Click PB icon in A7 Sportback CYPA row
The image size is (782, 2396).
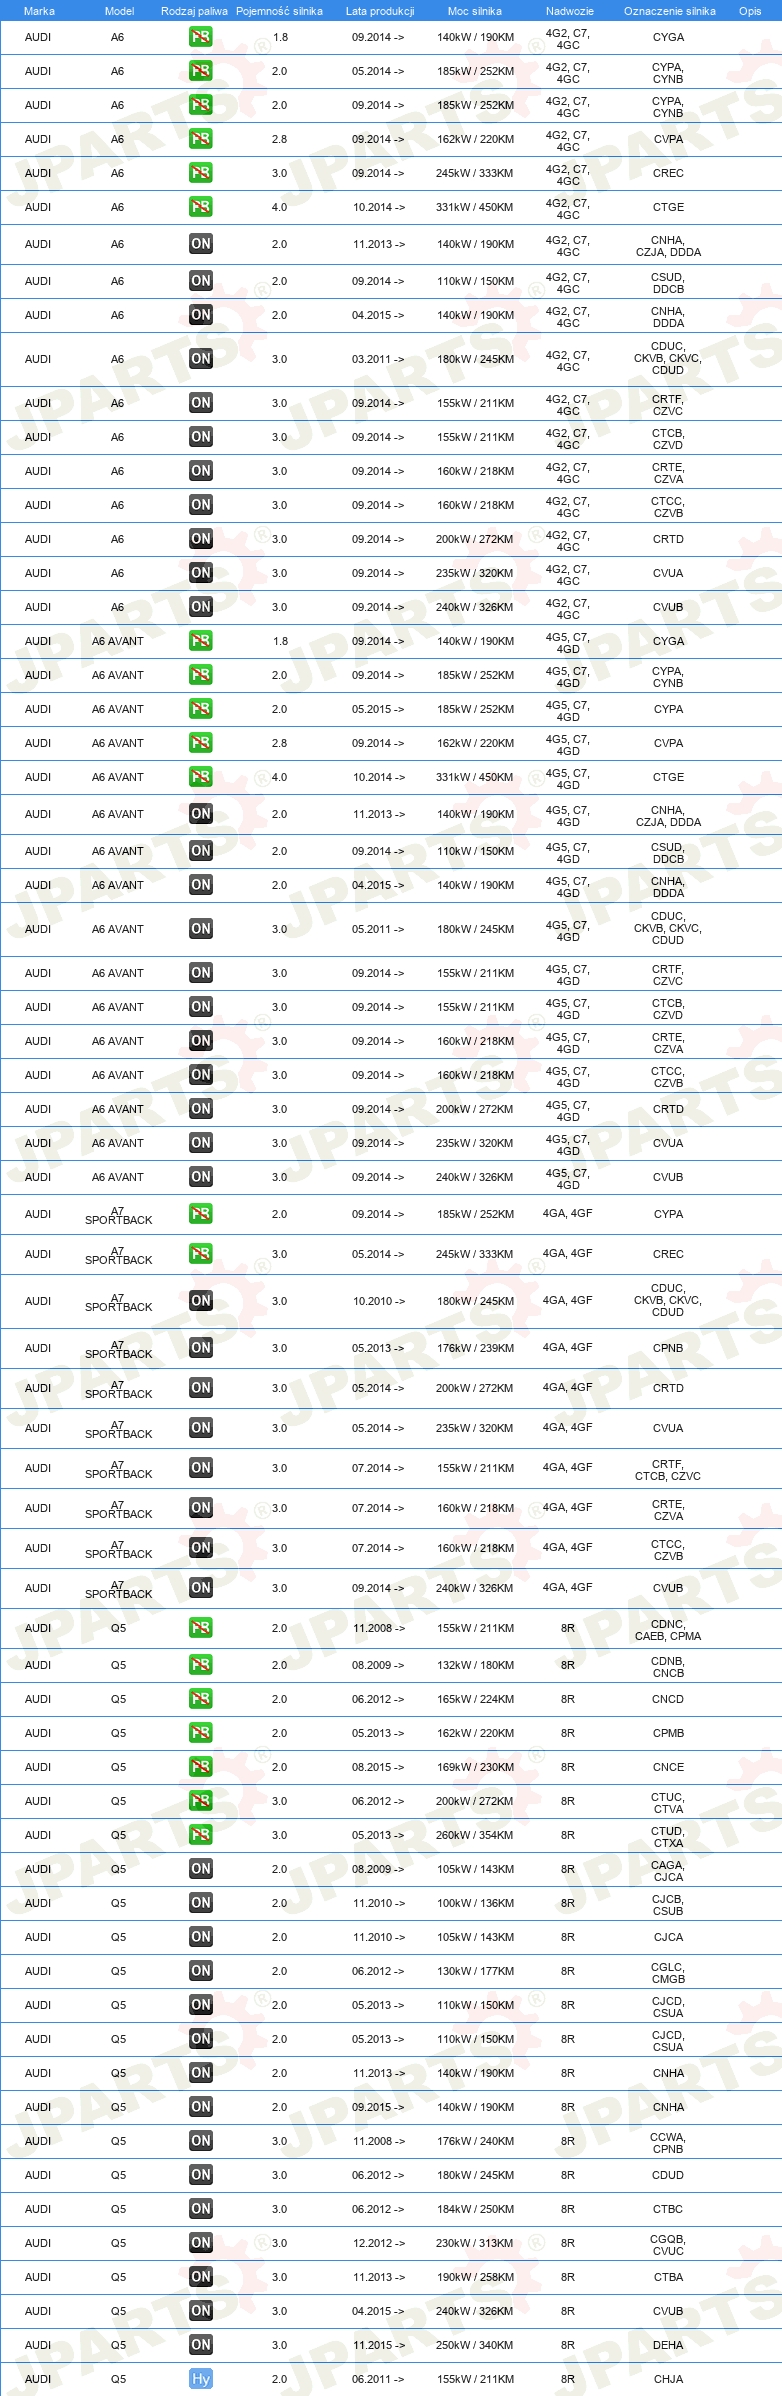(x=201, y=1214)
